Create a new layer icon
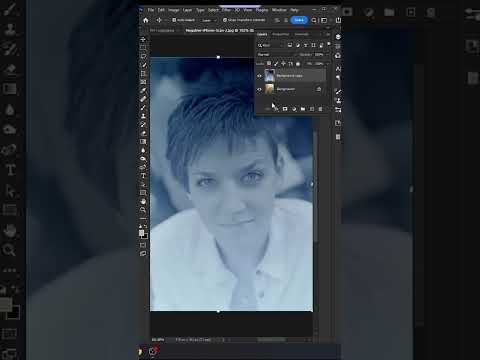This screenshot has height=360, width=480. tap(312, 109)
